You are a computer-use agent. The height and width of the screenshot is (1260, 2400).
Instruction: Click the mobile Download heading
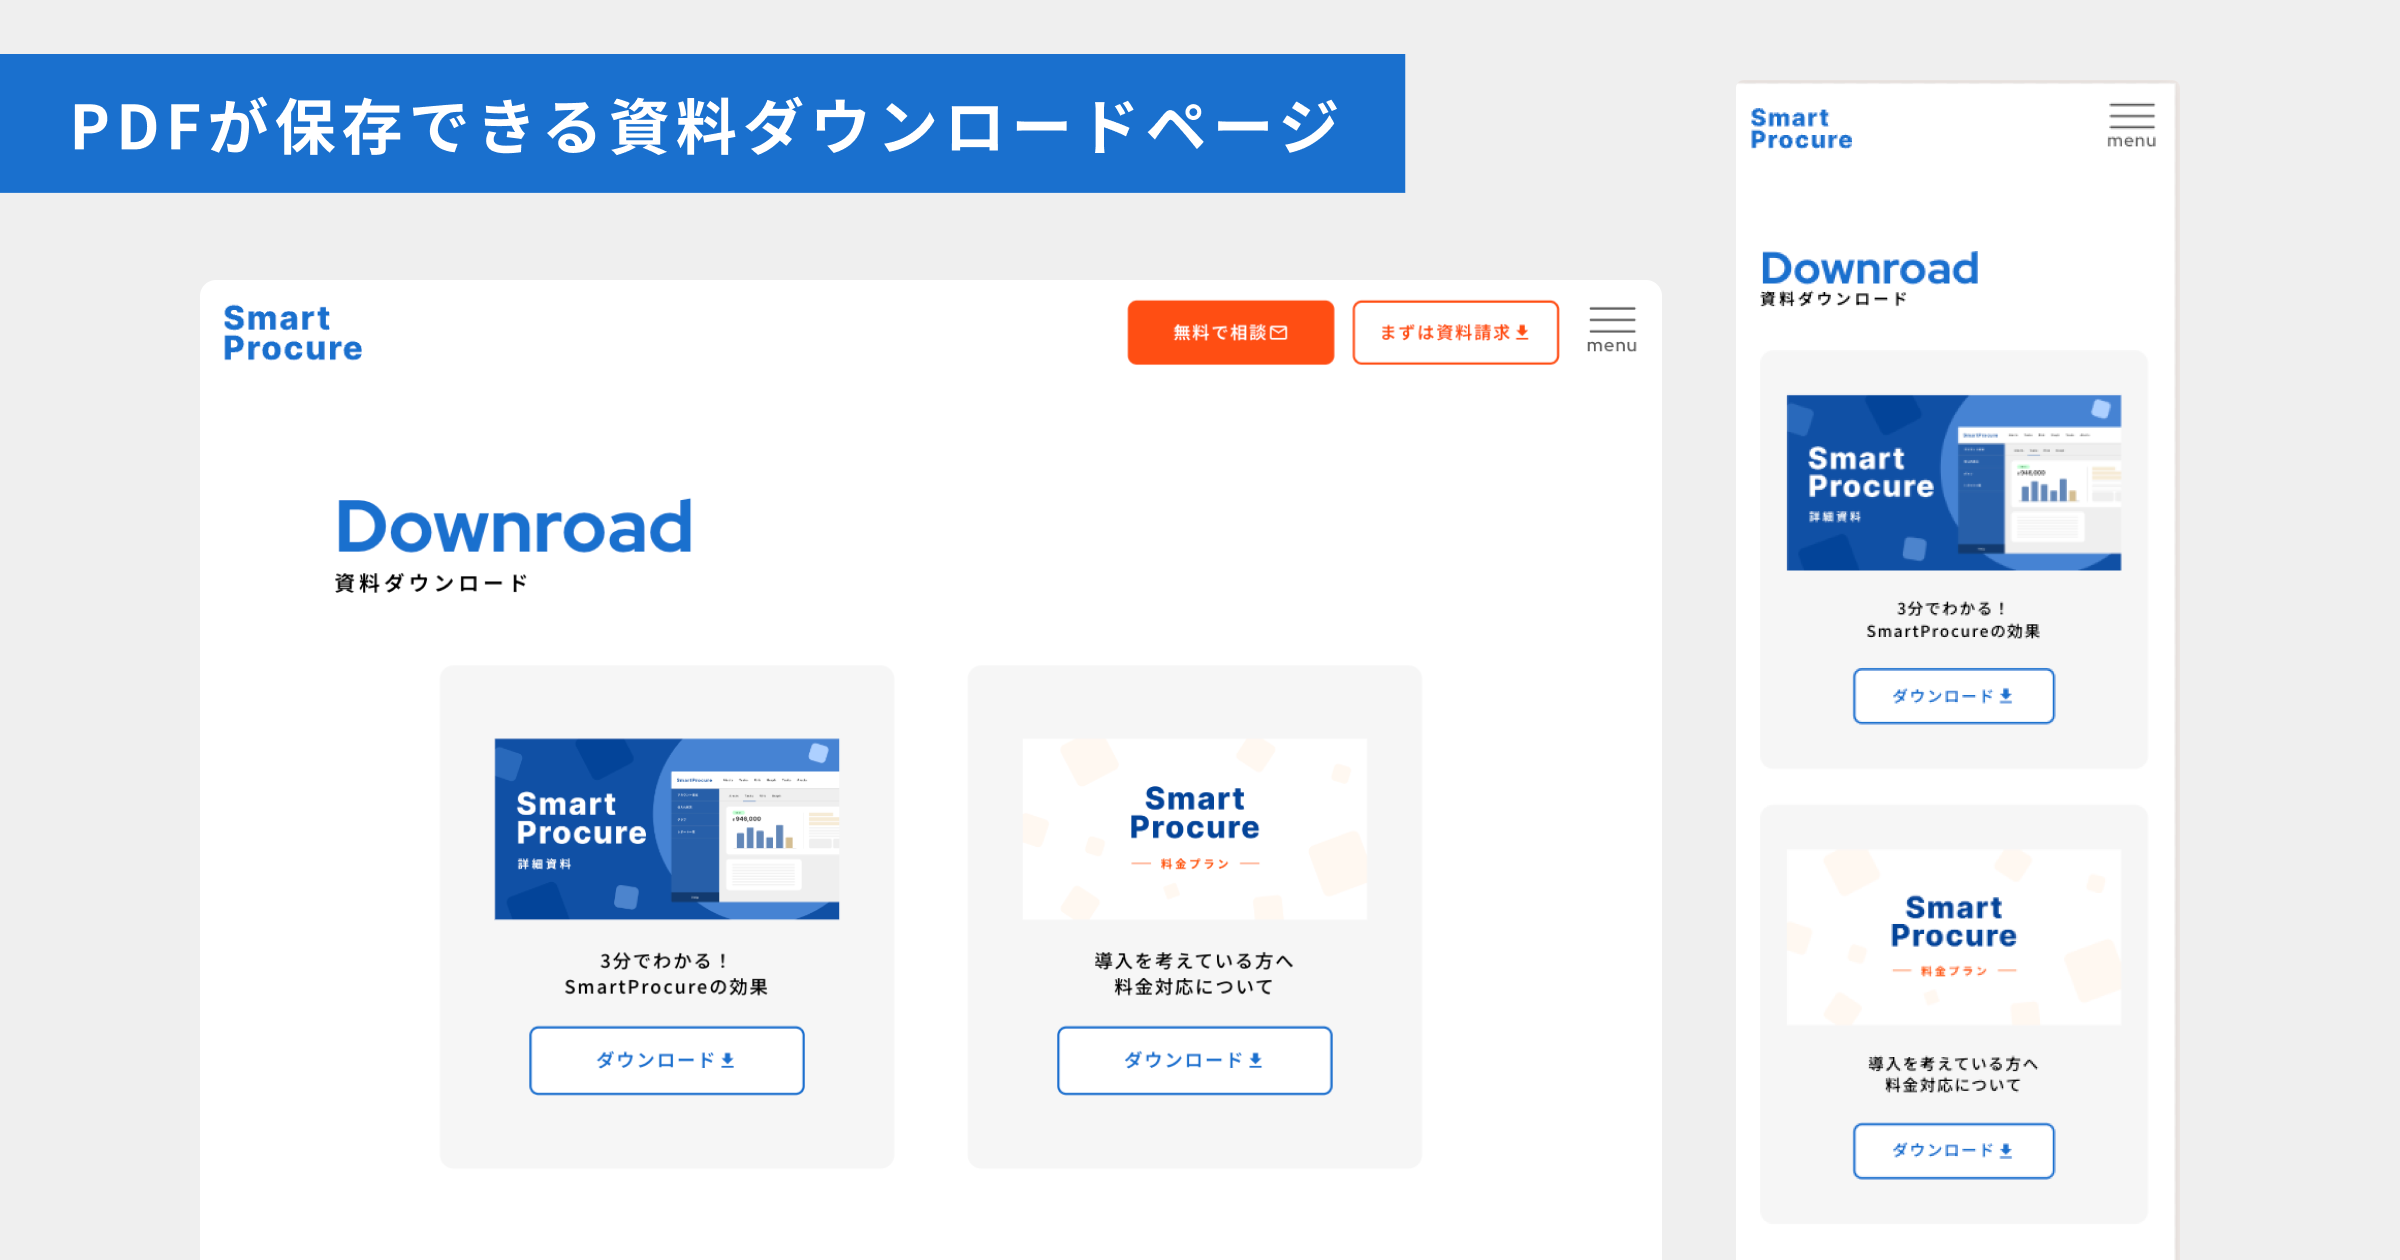(x=1869, y=268)
